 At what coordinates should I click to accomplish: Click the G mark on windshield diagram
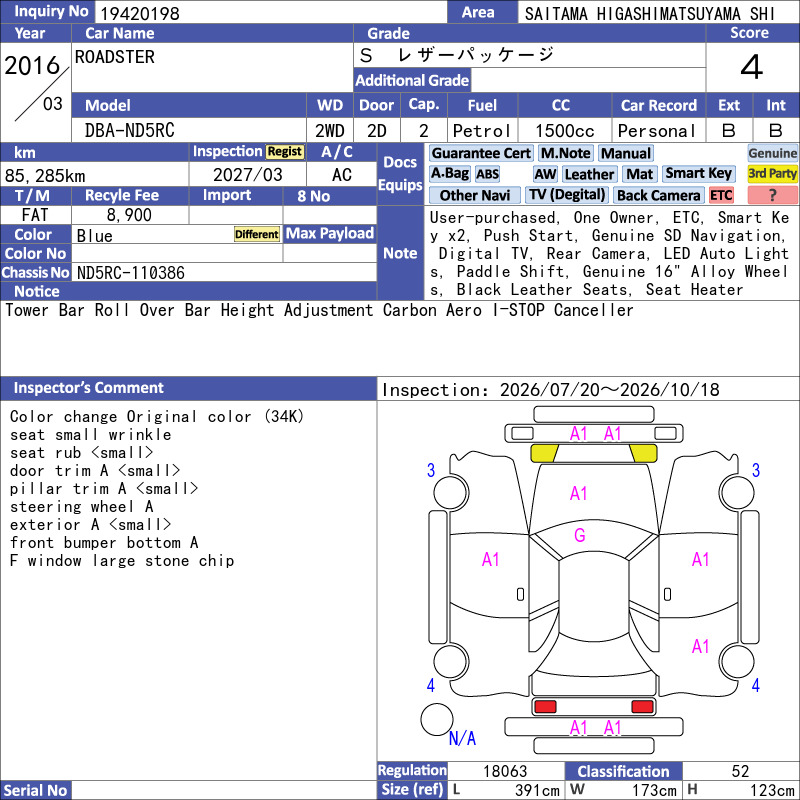(579, 535)
